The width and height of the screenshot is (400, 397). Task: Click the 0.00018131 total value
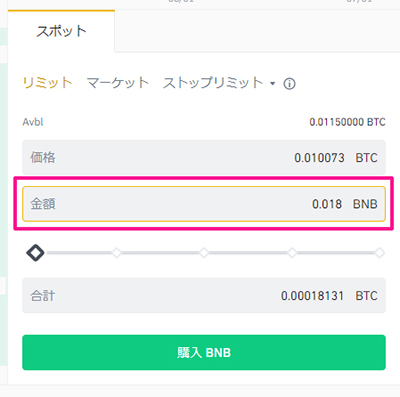312,296
